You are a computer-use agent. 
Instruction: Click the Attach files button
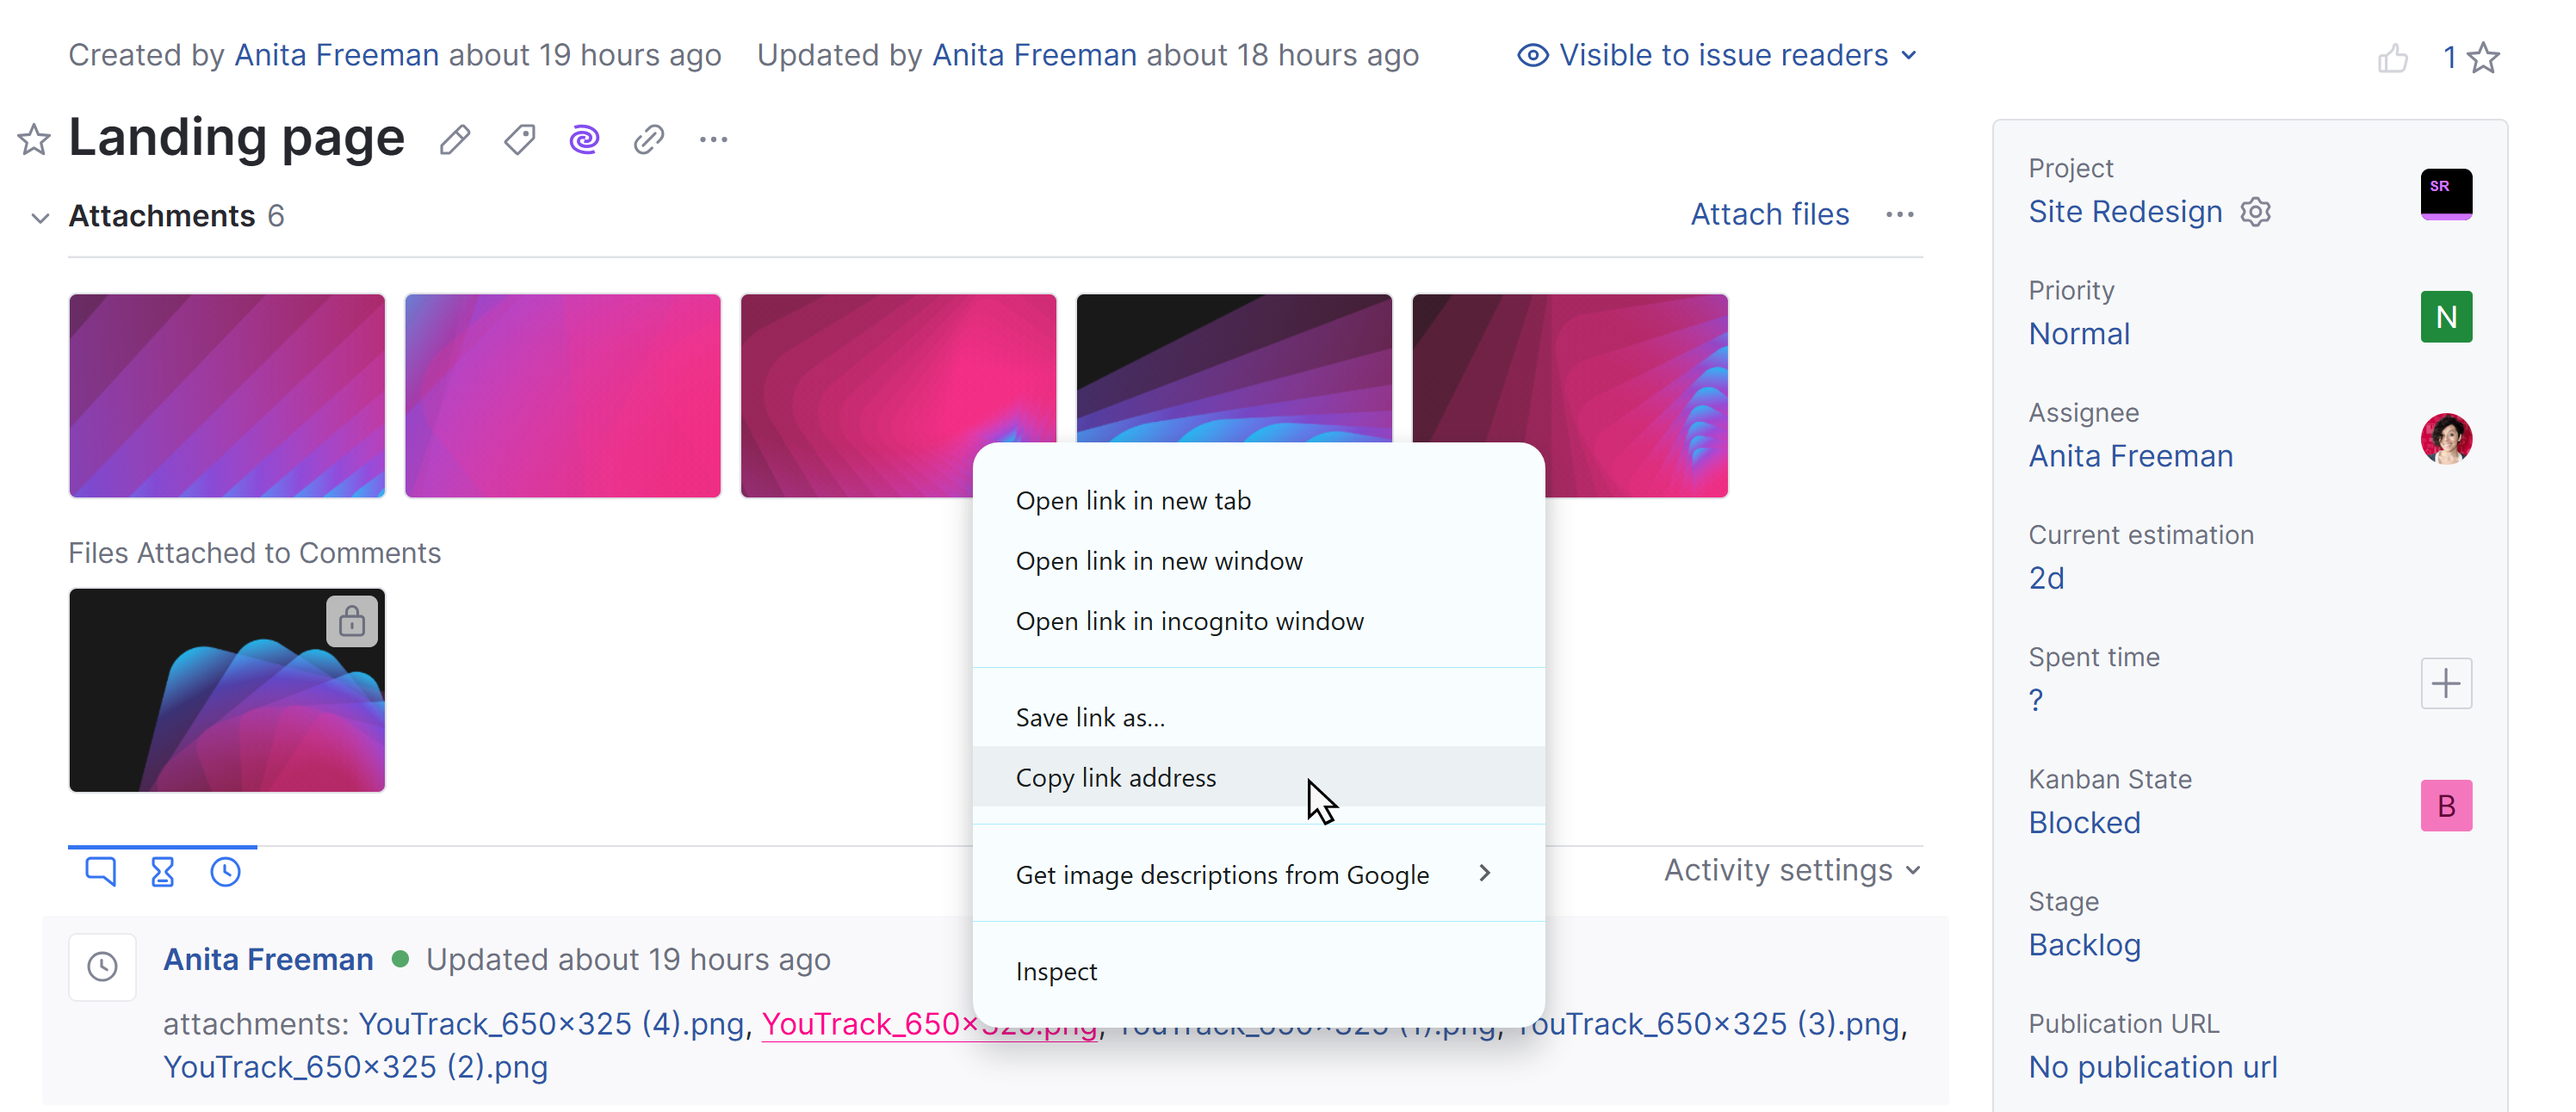pyautogui.click(x=1769, y=214)
